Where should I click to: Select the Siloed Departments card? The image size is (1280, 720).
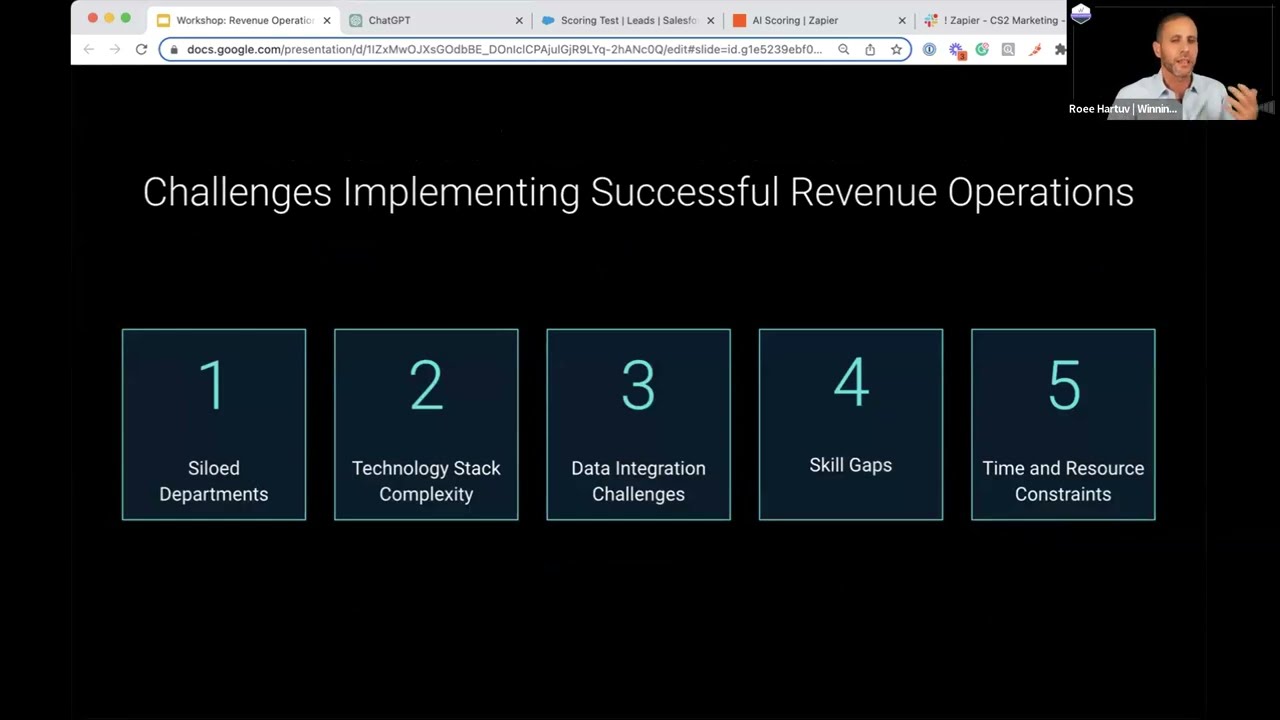click(x=214, y=424)
